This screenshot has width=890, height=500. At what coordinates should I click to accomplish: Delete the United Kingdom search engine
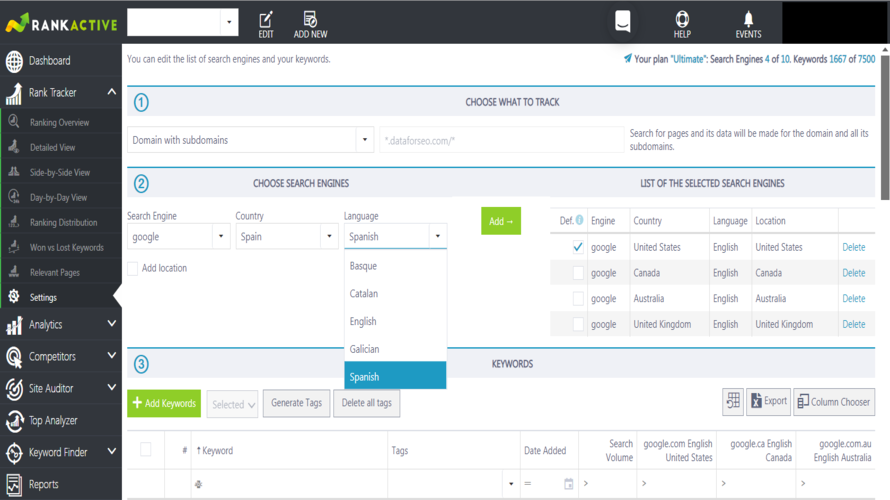(853, 324)
